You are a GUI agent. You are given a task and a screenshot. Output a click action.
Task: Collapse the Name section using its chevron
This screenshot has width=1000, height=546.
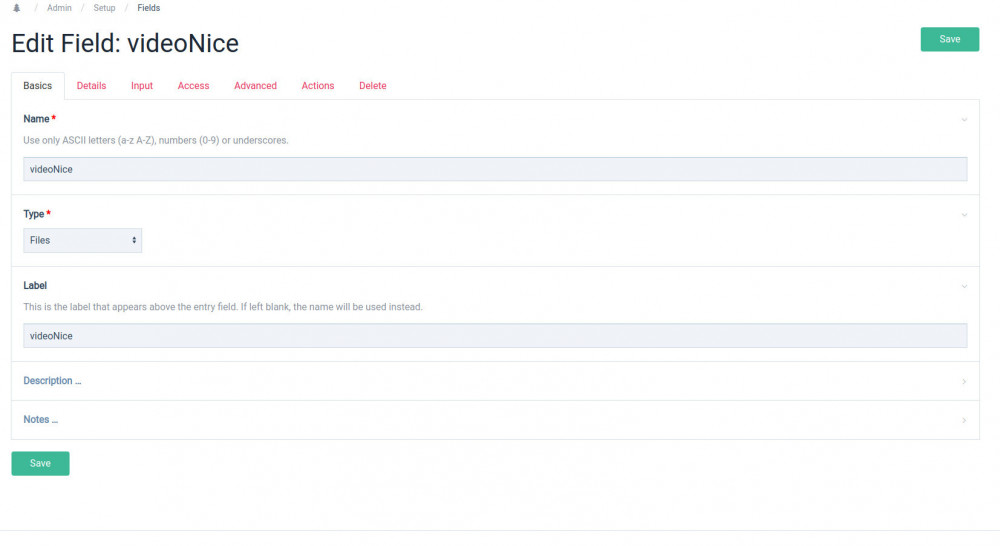click(x=964, y=120)
